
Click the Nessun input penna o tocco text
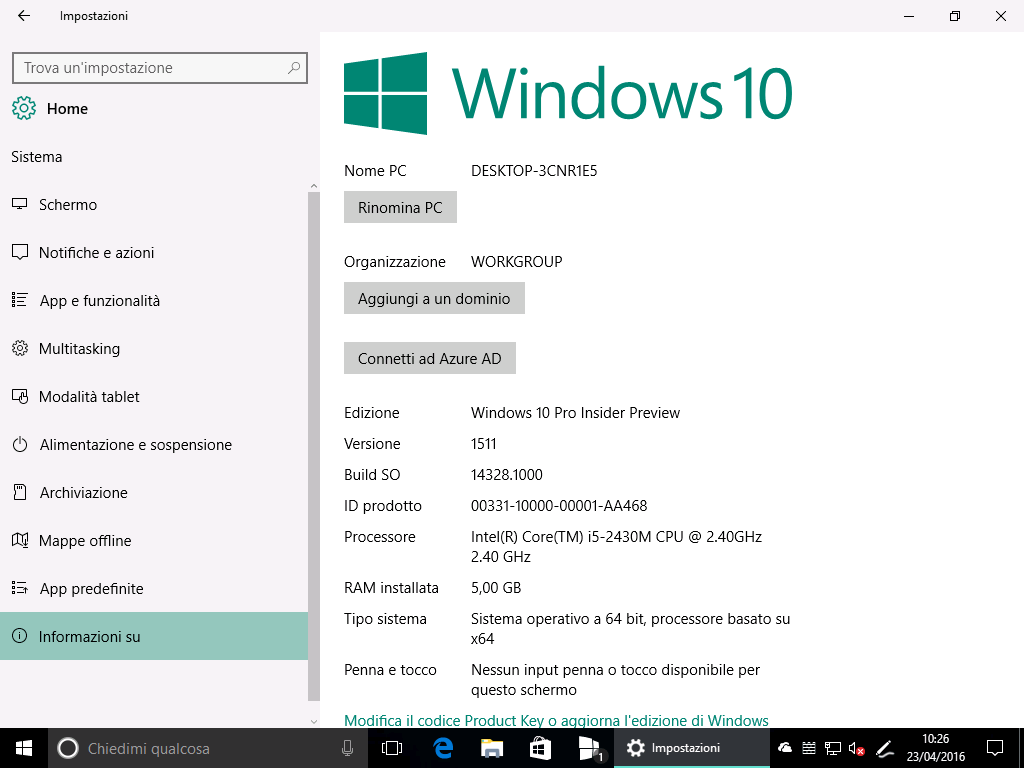pos(616,679)
